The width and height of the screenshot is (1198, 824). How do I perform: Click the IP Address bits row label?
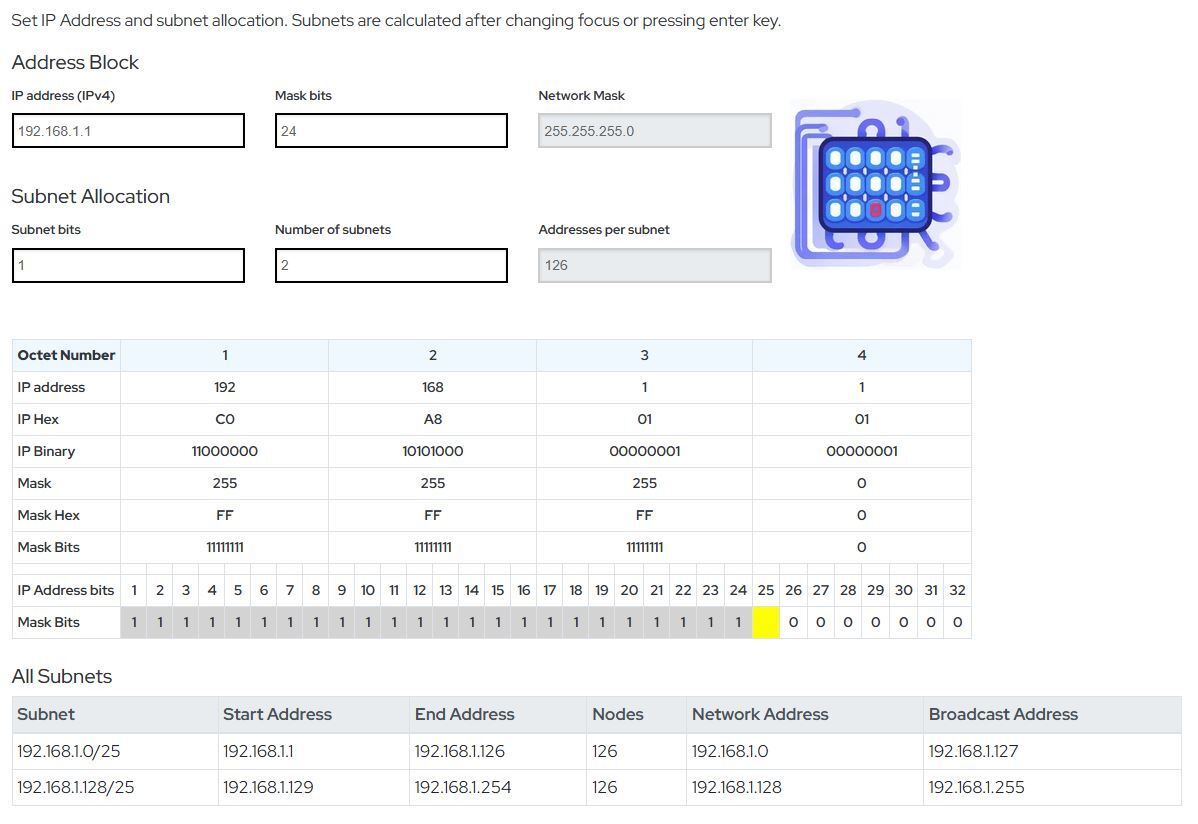(x=66, y=590)
